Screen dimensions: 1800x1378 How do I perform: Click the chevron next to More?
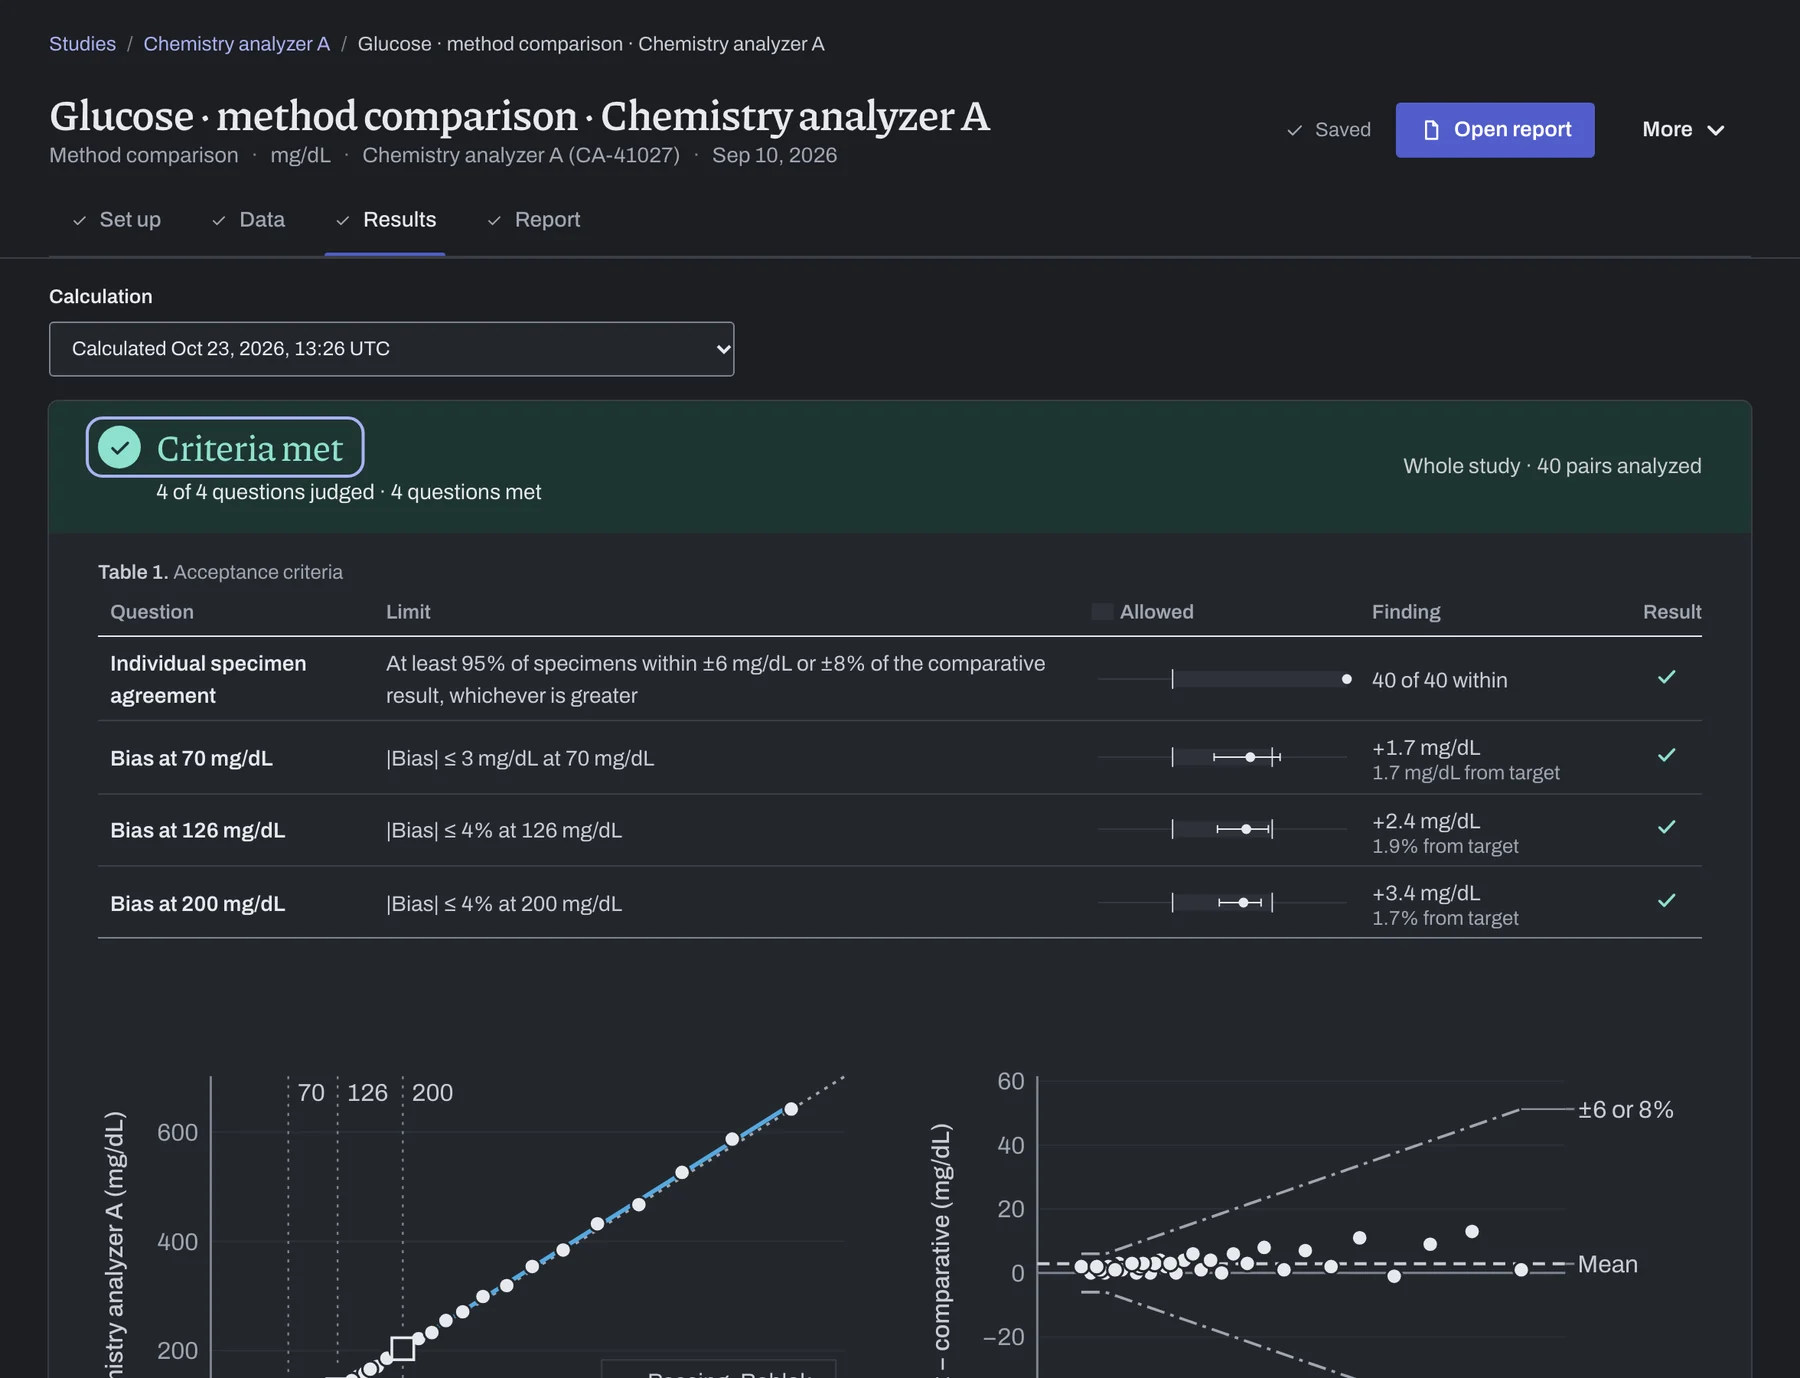(x=1716, y=130)
